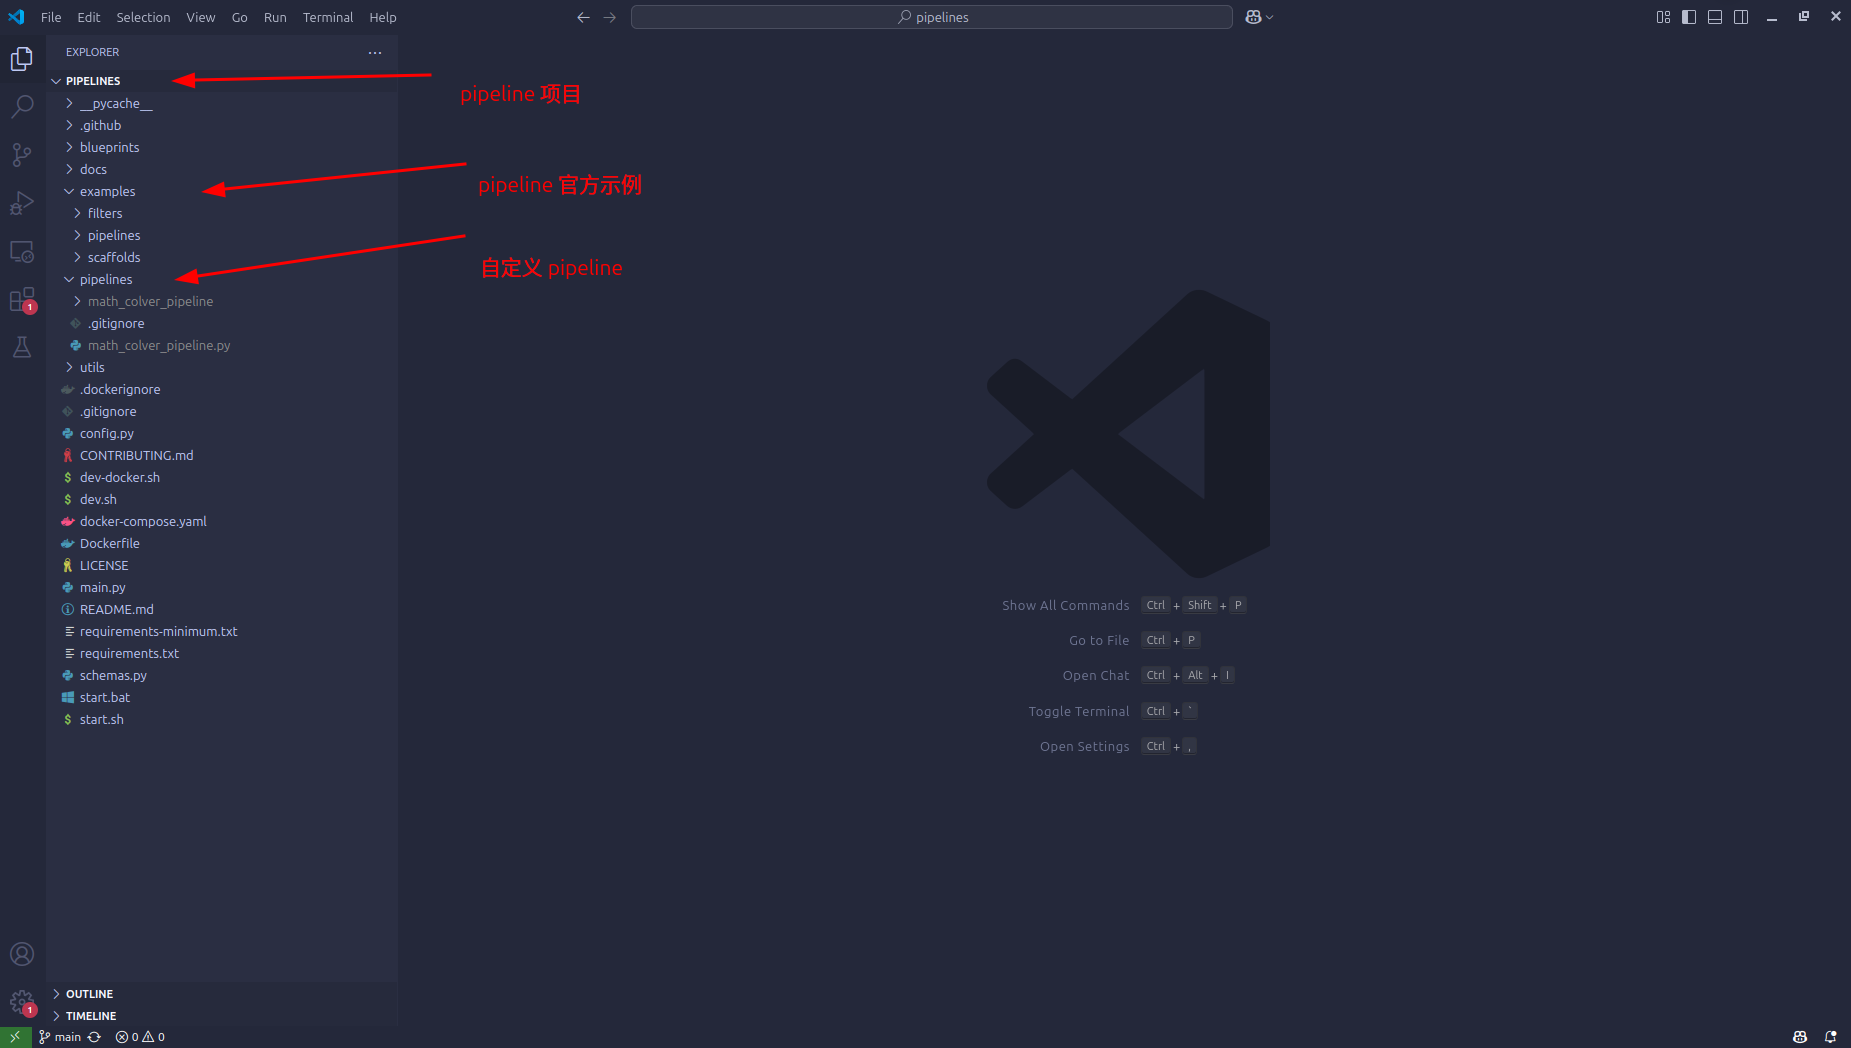Open the Testing flask view
This screenshot has height=1048, width=1851.
(22, 347)
